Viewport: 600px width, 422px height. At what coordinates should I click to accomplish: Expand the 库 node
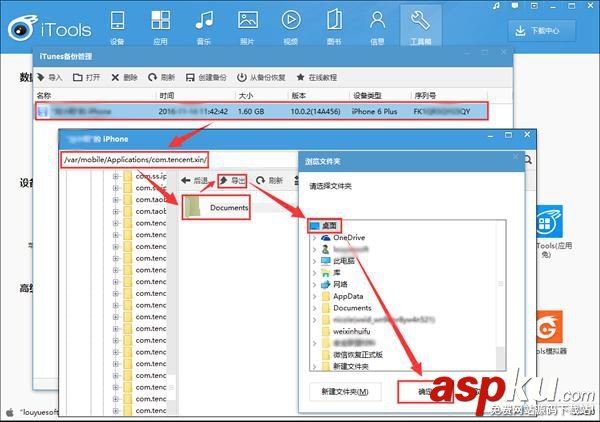point(315,273)
